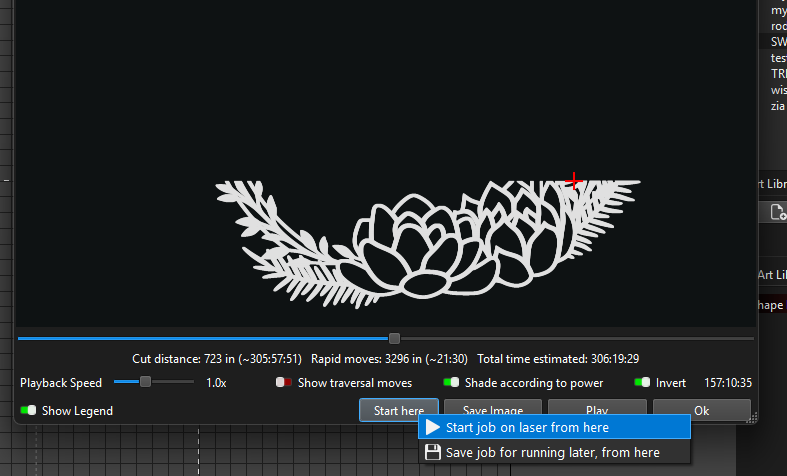Enable Show traversal moves toggle
This screenshot has height=476, width=787.
click(x=284, y=382)
